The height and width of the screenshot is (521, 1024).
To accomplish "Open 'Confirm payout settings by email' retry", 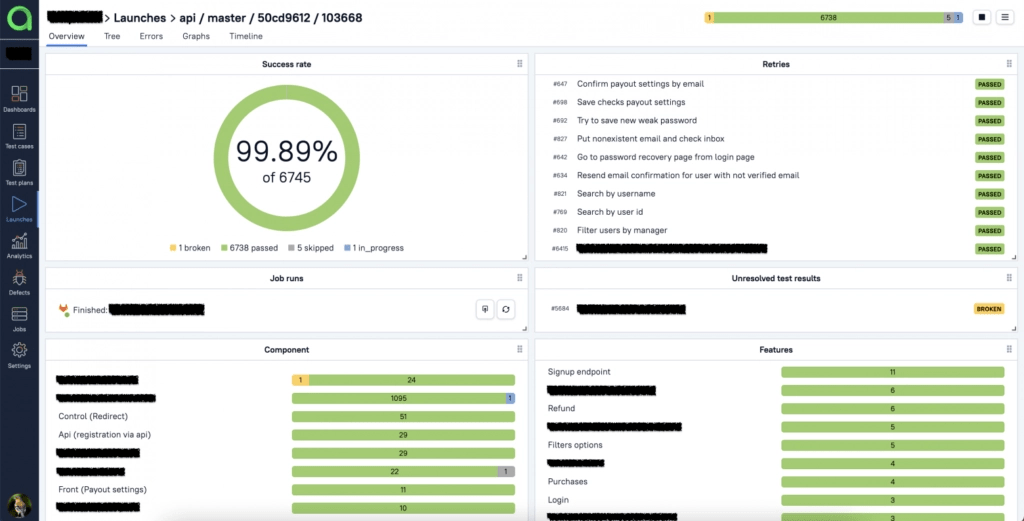I will [x=640, y=84].
